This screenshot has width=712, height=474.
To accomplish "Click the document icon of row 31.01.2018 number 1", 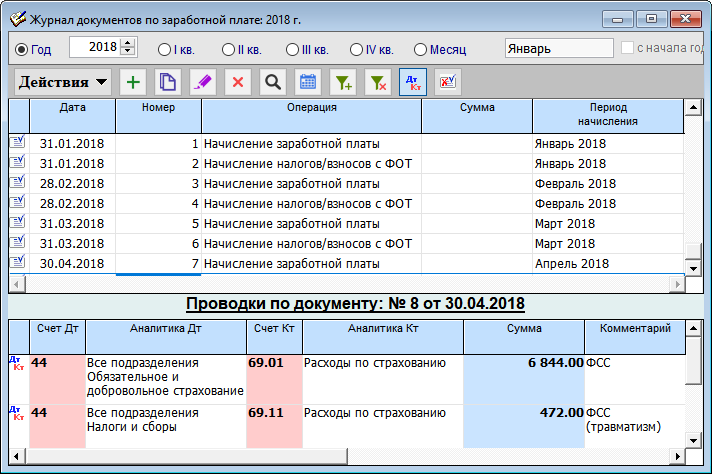I will [x=18, y=142].
